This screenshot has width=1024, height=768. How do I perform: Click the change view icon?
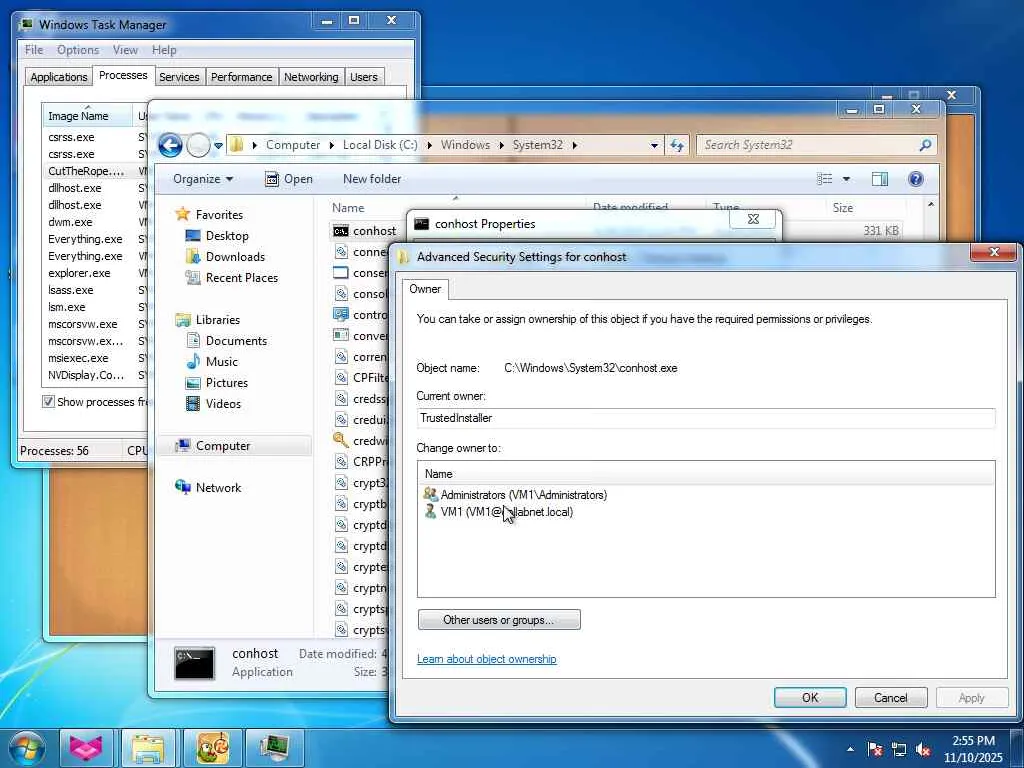[x=825, y=179]
